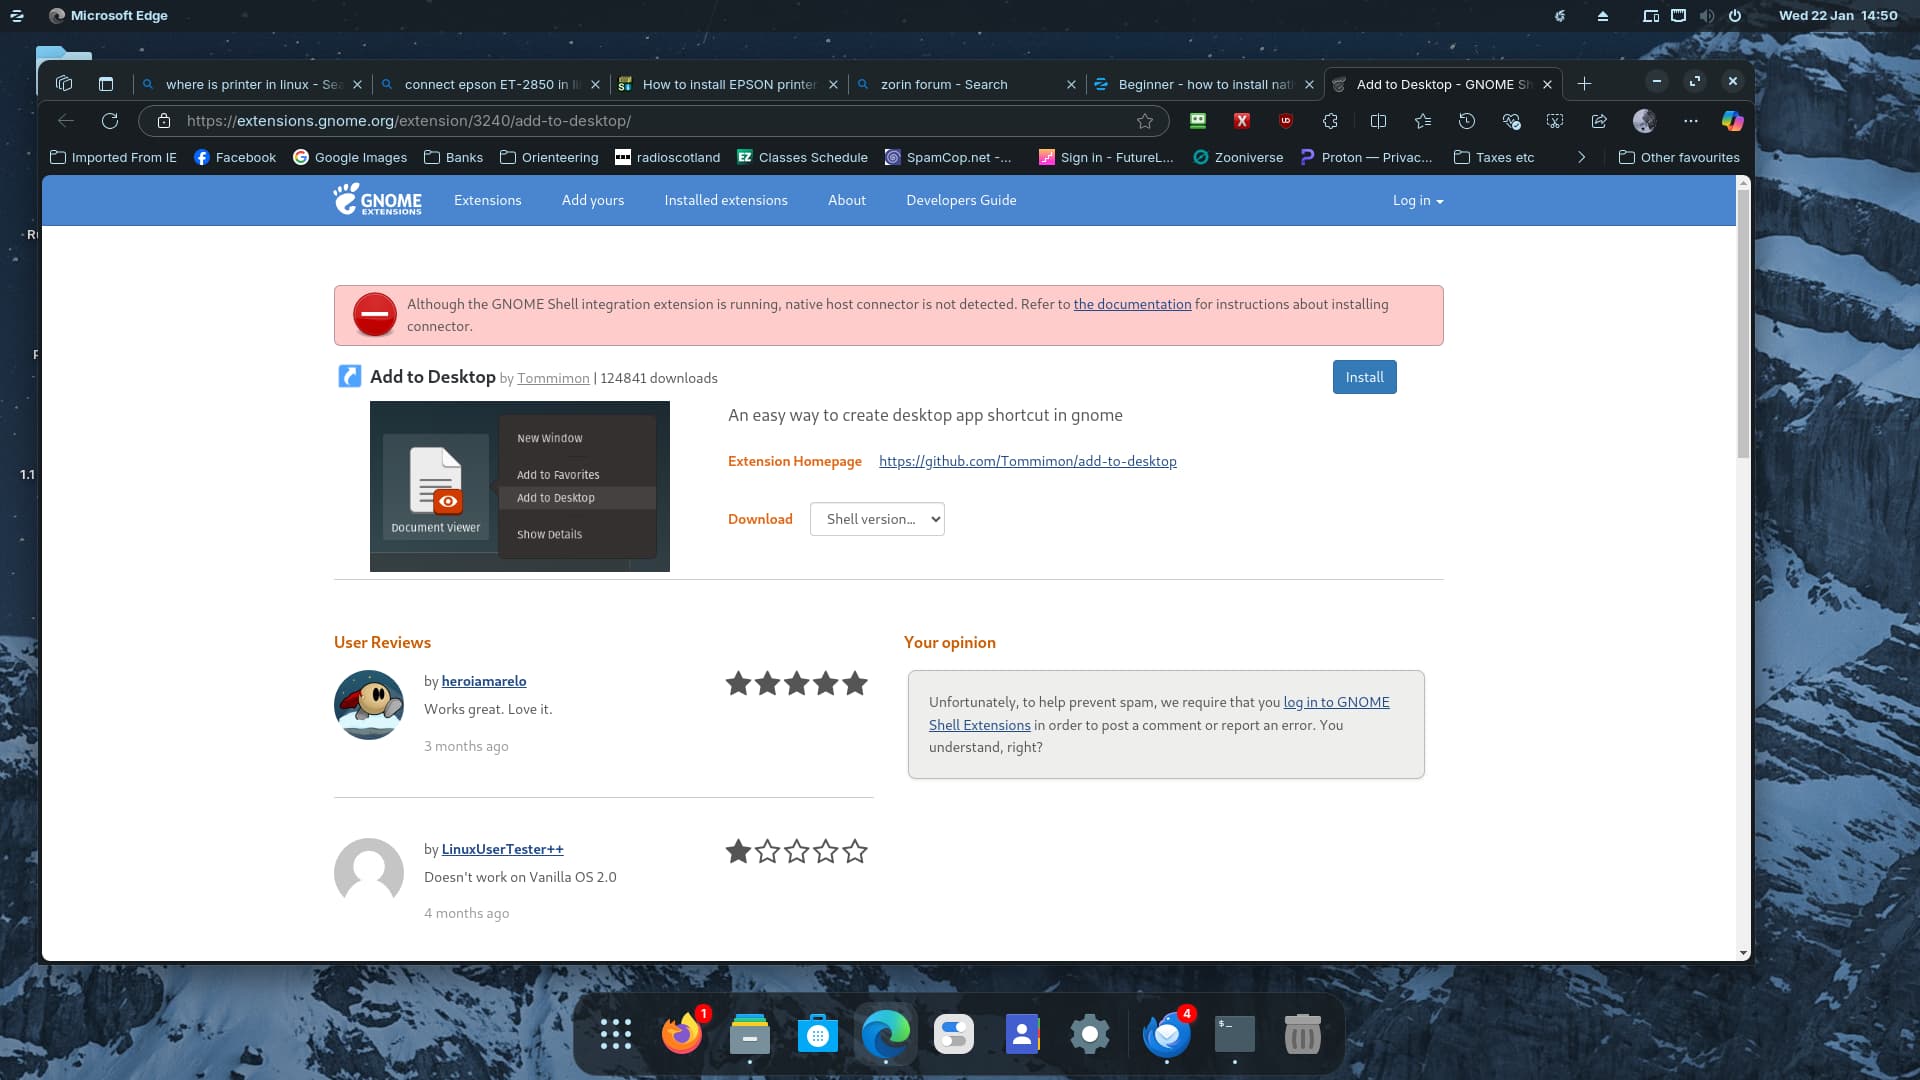The image size is (1920, 1080).
Task: Open reviewer LinuxUserTester++ profile
Action: tap(502, 849)
